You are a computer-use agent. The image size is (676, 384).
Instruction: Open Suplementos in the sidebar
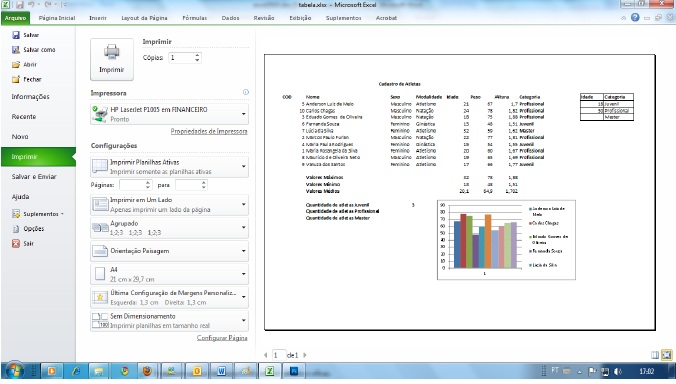[x=38, y=214]
